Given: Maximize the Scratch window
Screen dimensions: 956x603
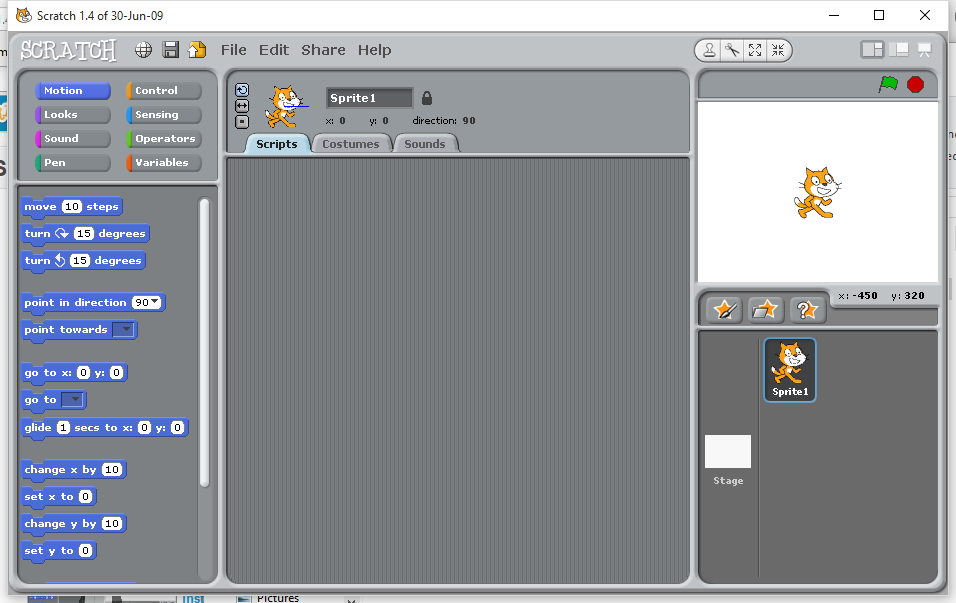Looking at the screenshot, I should click(x=879, y=15).
